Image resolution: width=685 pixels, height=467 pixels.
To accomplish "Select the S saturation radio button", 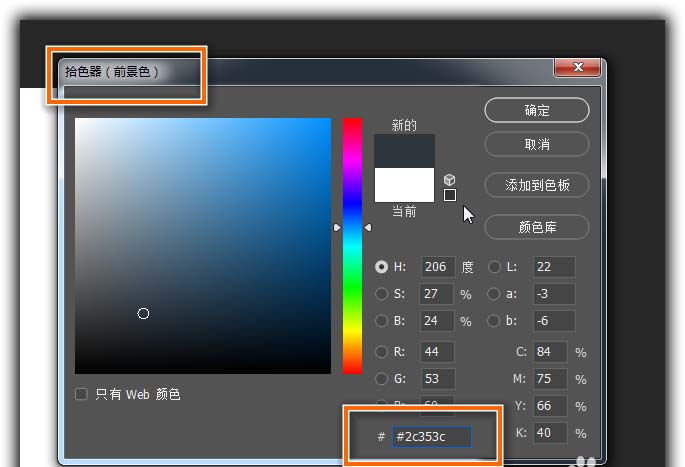I will 381,294.
